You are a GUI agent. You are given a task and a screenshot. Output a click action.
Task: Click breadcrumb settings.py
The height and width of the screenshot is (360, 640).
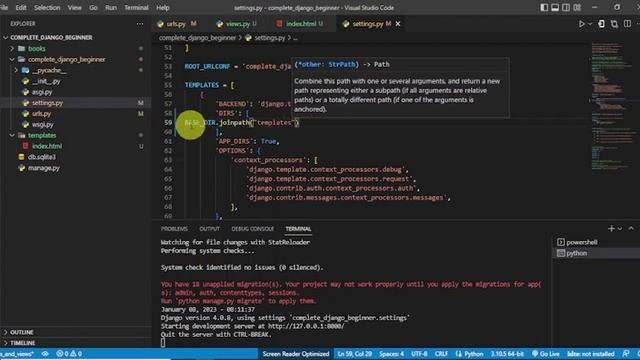tap(269, 38)
